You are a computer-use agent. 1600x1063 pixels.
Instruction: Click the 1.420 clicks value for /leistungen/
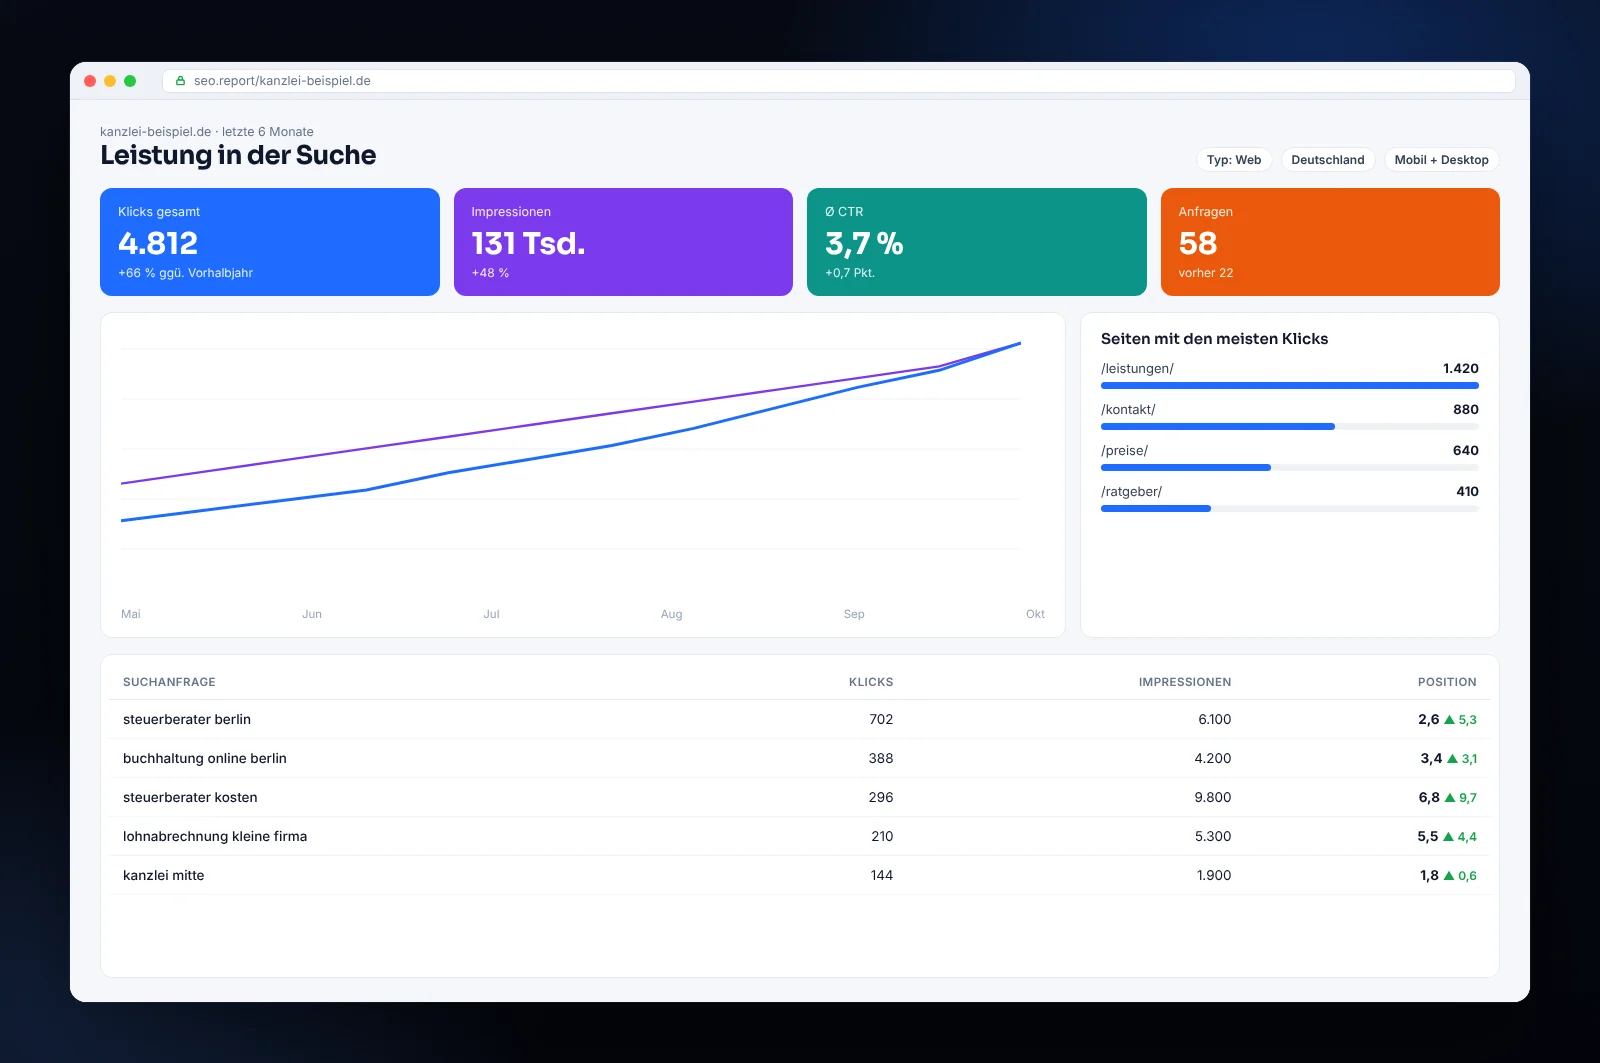click(1461, 369)
